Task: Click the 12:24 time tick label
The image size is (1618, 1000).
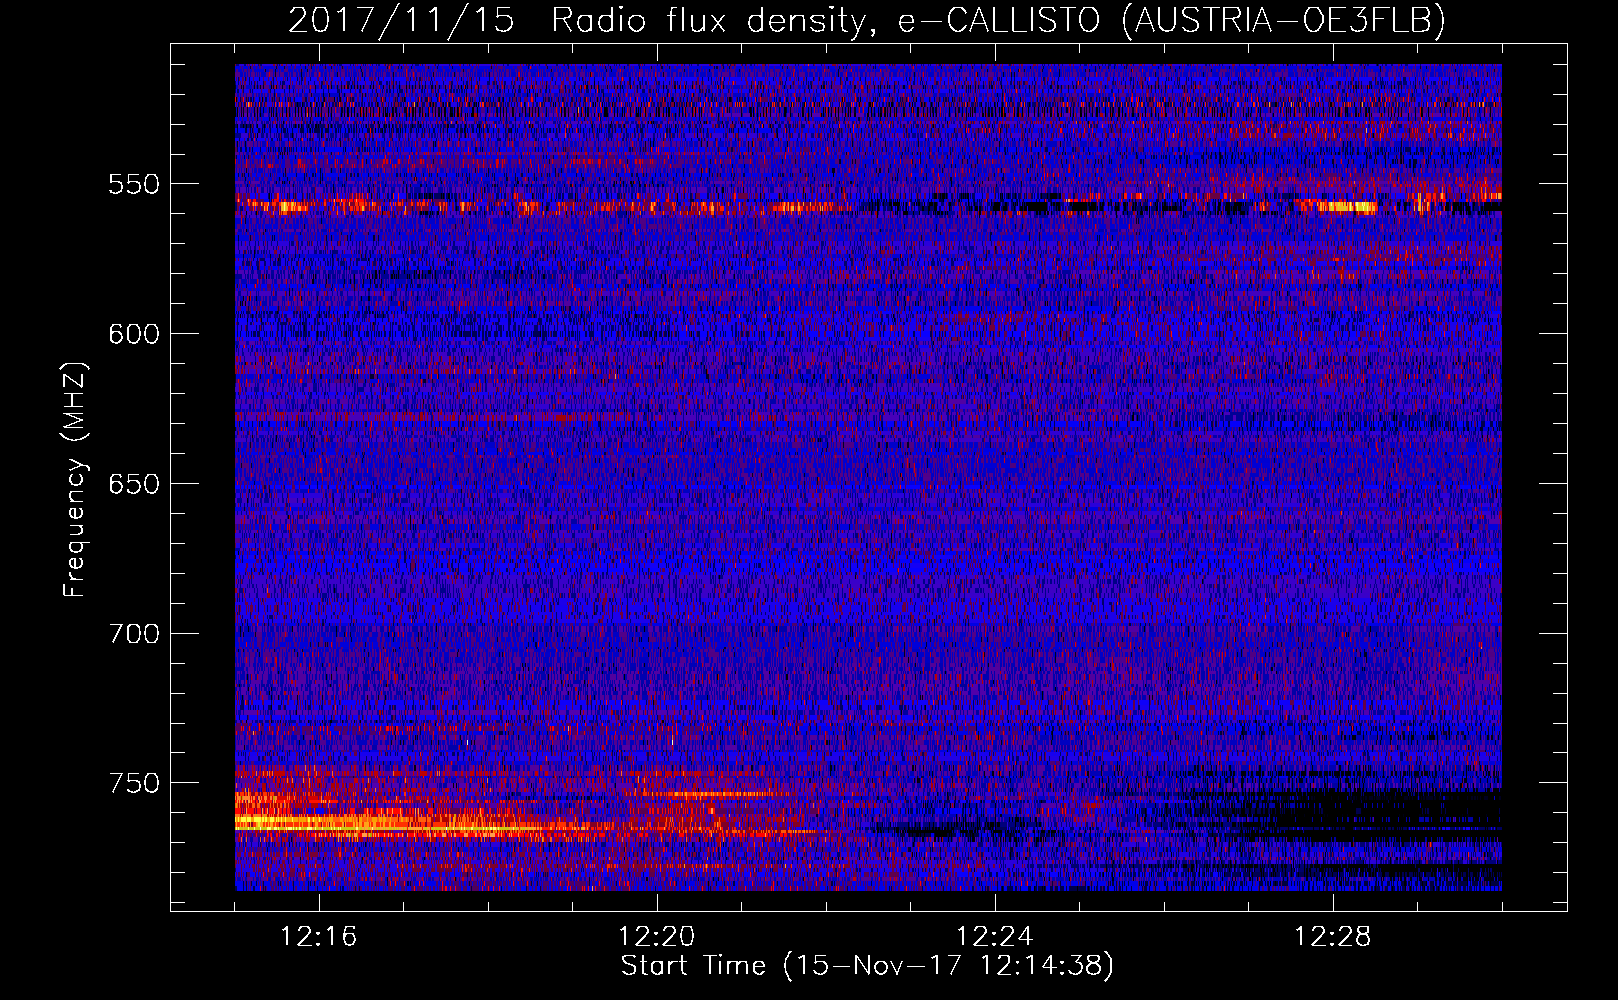Action: 995,937
